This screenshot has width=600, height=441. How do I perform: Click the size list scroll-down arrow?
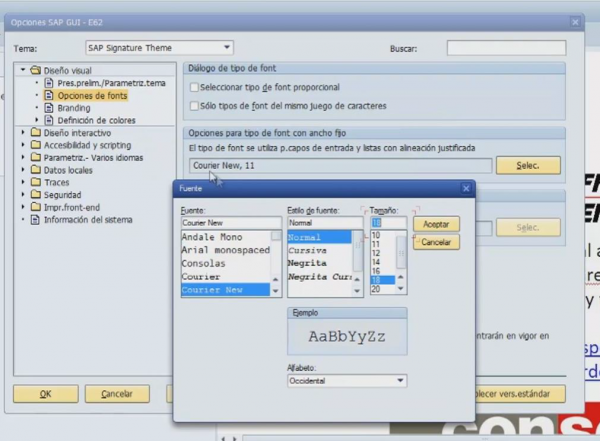click(401, 289)
